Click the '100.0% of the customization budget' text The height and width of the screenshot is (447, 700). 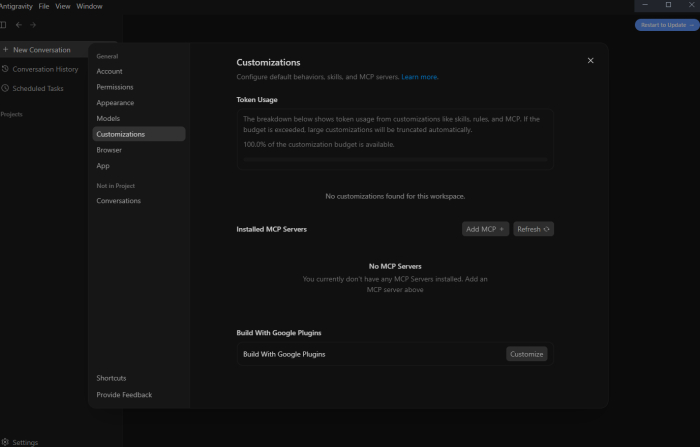[x=319, y=144]
